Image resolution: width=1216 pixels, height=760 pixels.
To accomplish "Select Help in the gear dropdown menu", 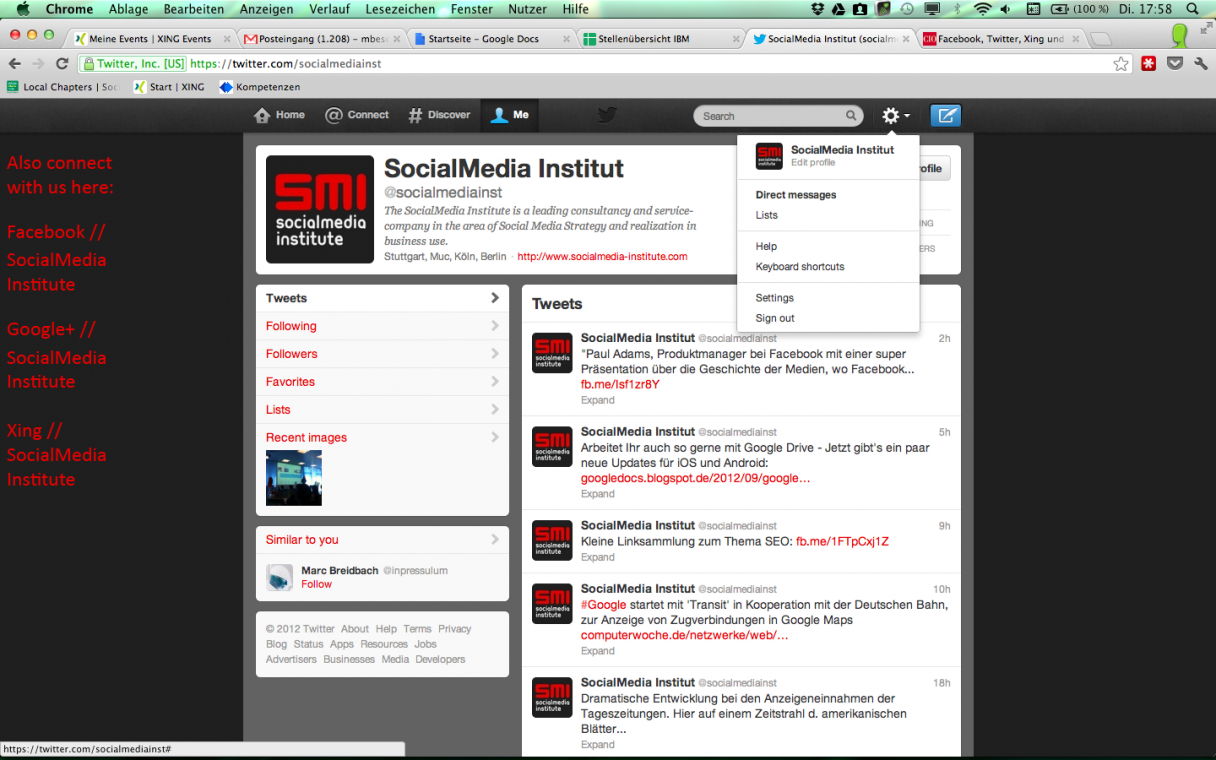I will pos(766,246).
